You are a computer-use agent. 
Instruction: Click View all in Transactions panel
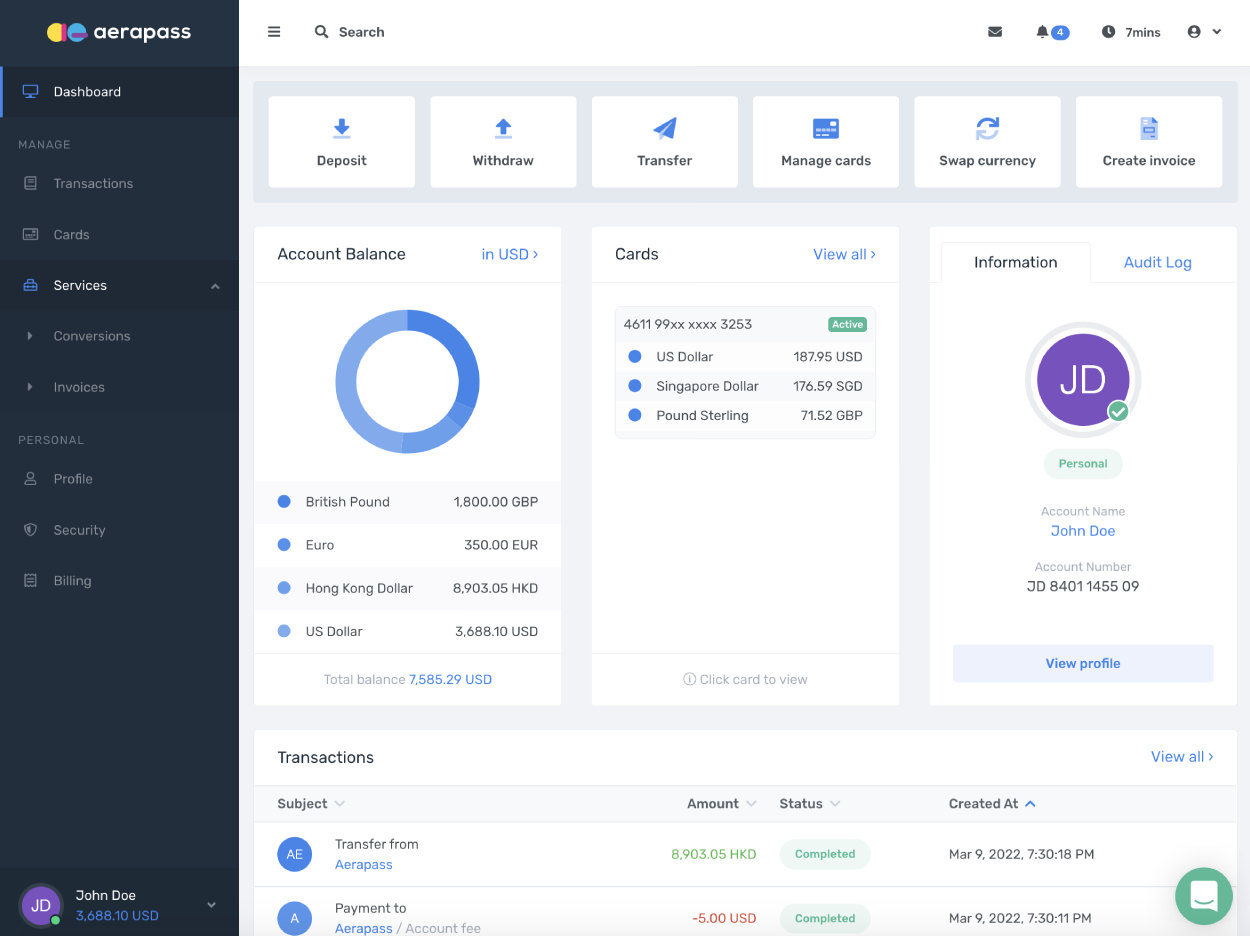point(1182,757)
